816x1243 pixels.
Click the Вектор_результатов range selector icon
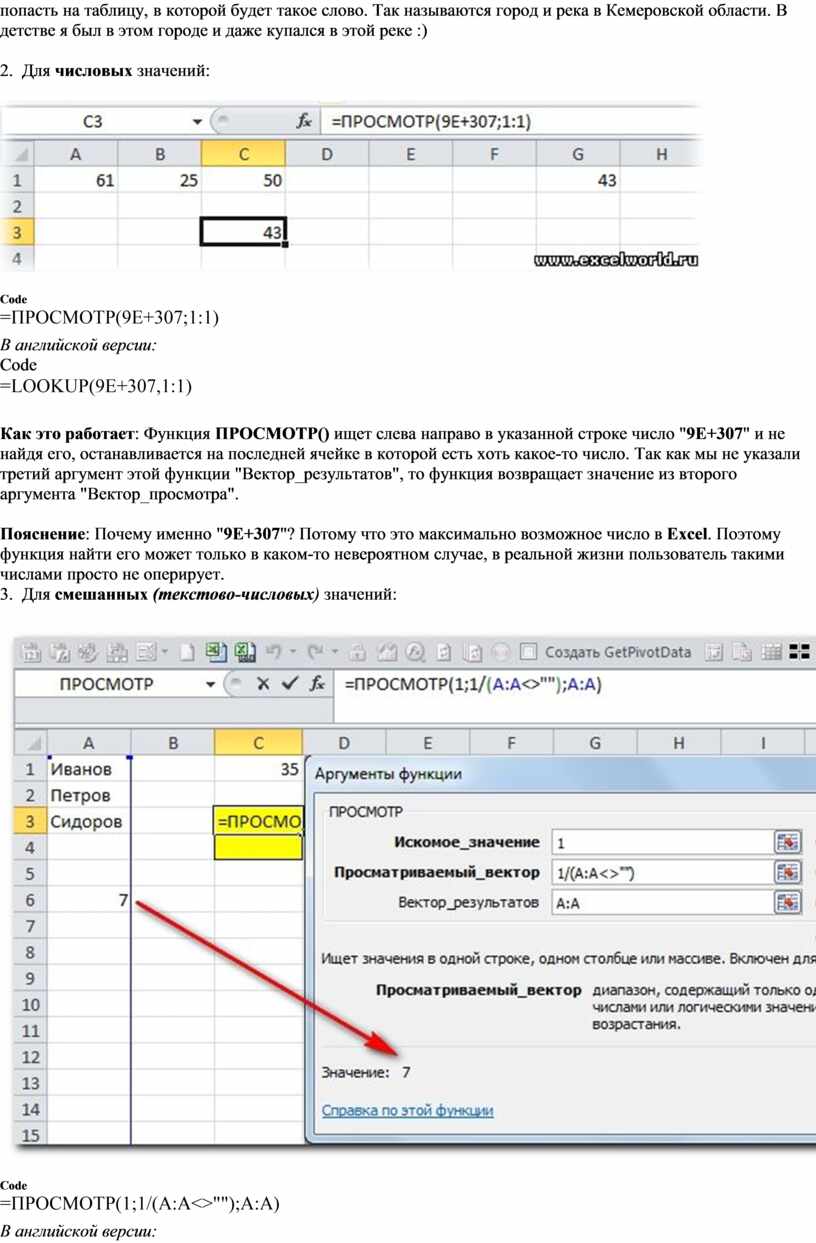coord(788,902)
